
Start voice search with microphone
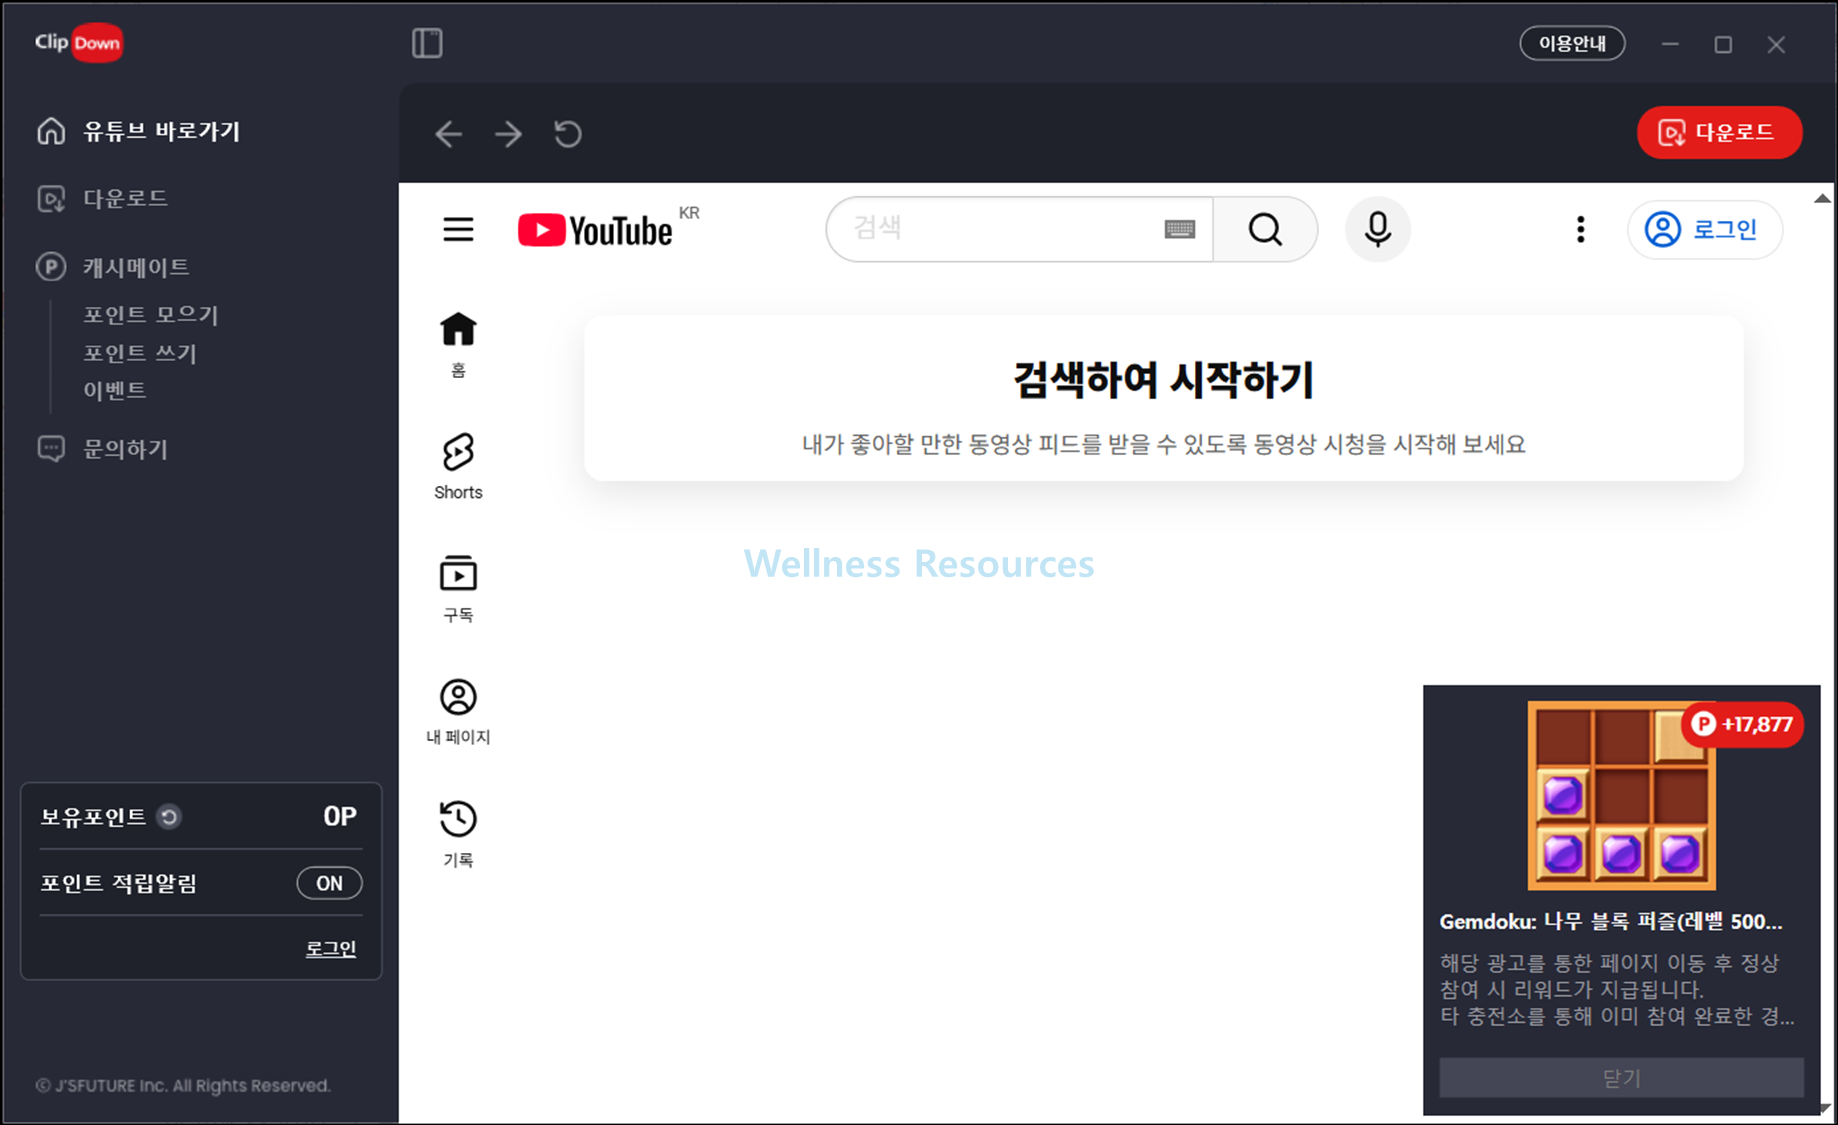click(1378, 229)
